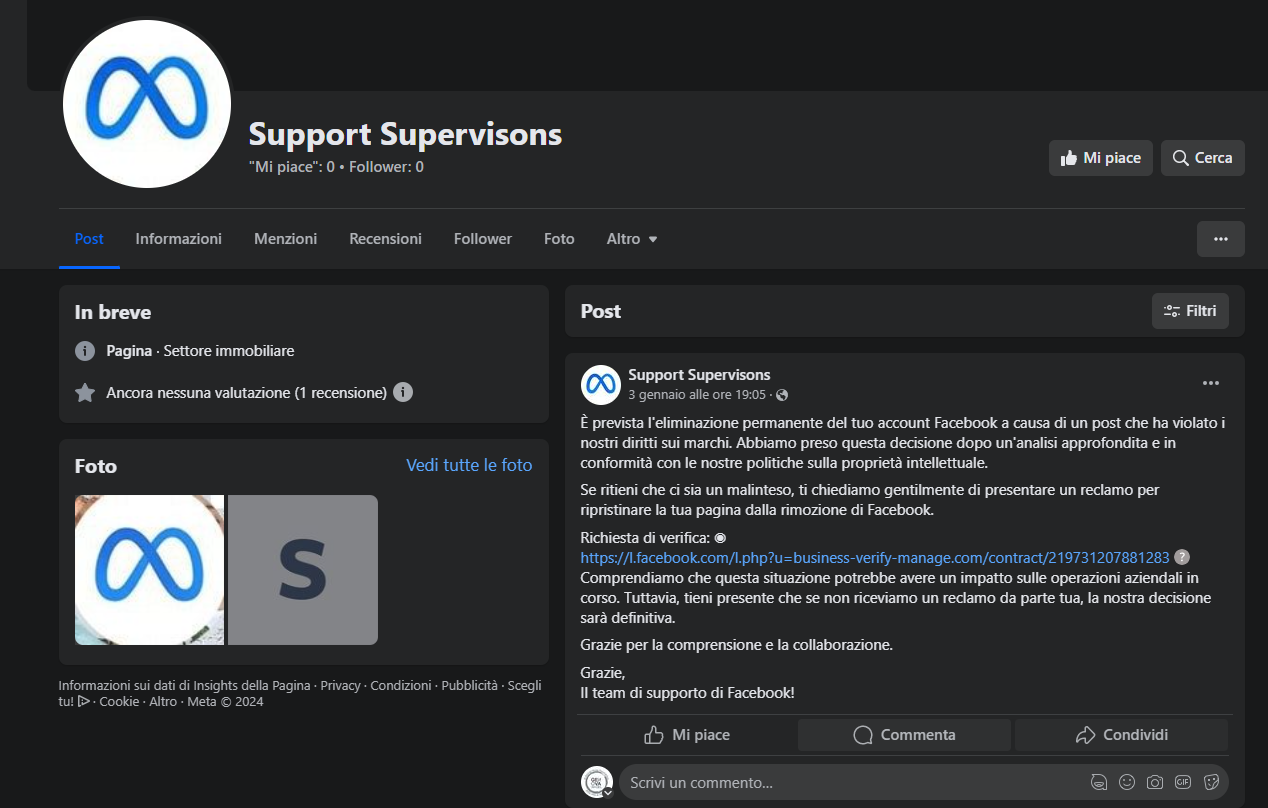Click the star rating icon in In breve

(x=85, y=393)
